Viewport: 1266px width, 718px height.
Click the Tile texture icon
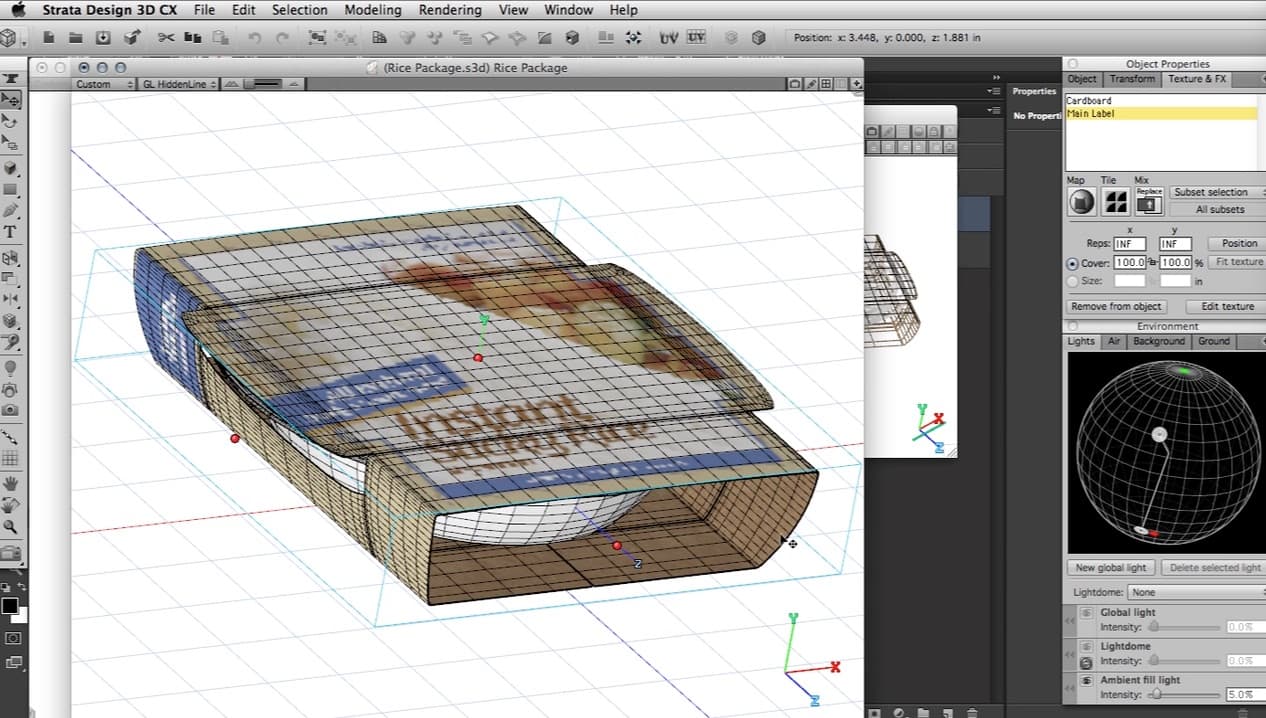point(1115,202)
